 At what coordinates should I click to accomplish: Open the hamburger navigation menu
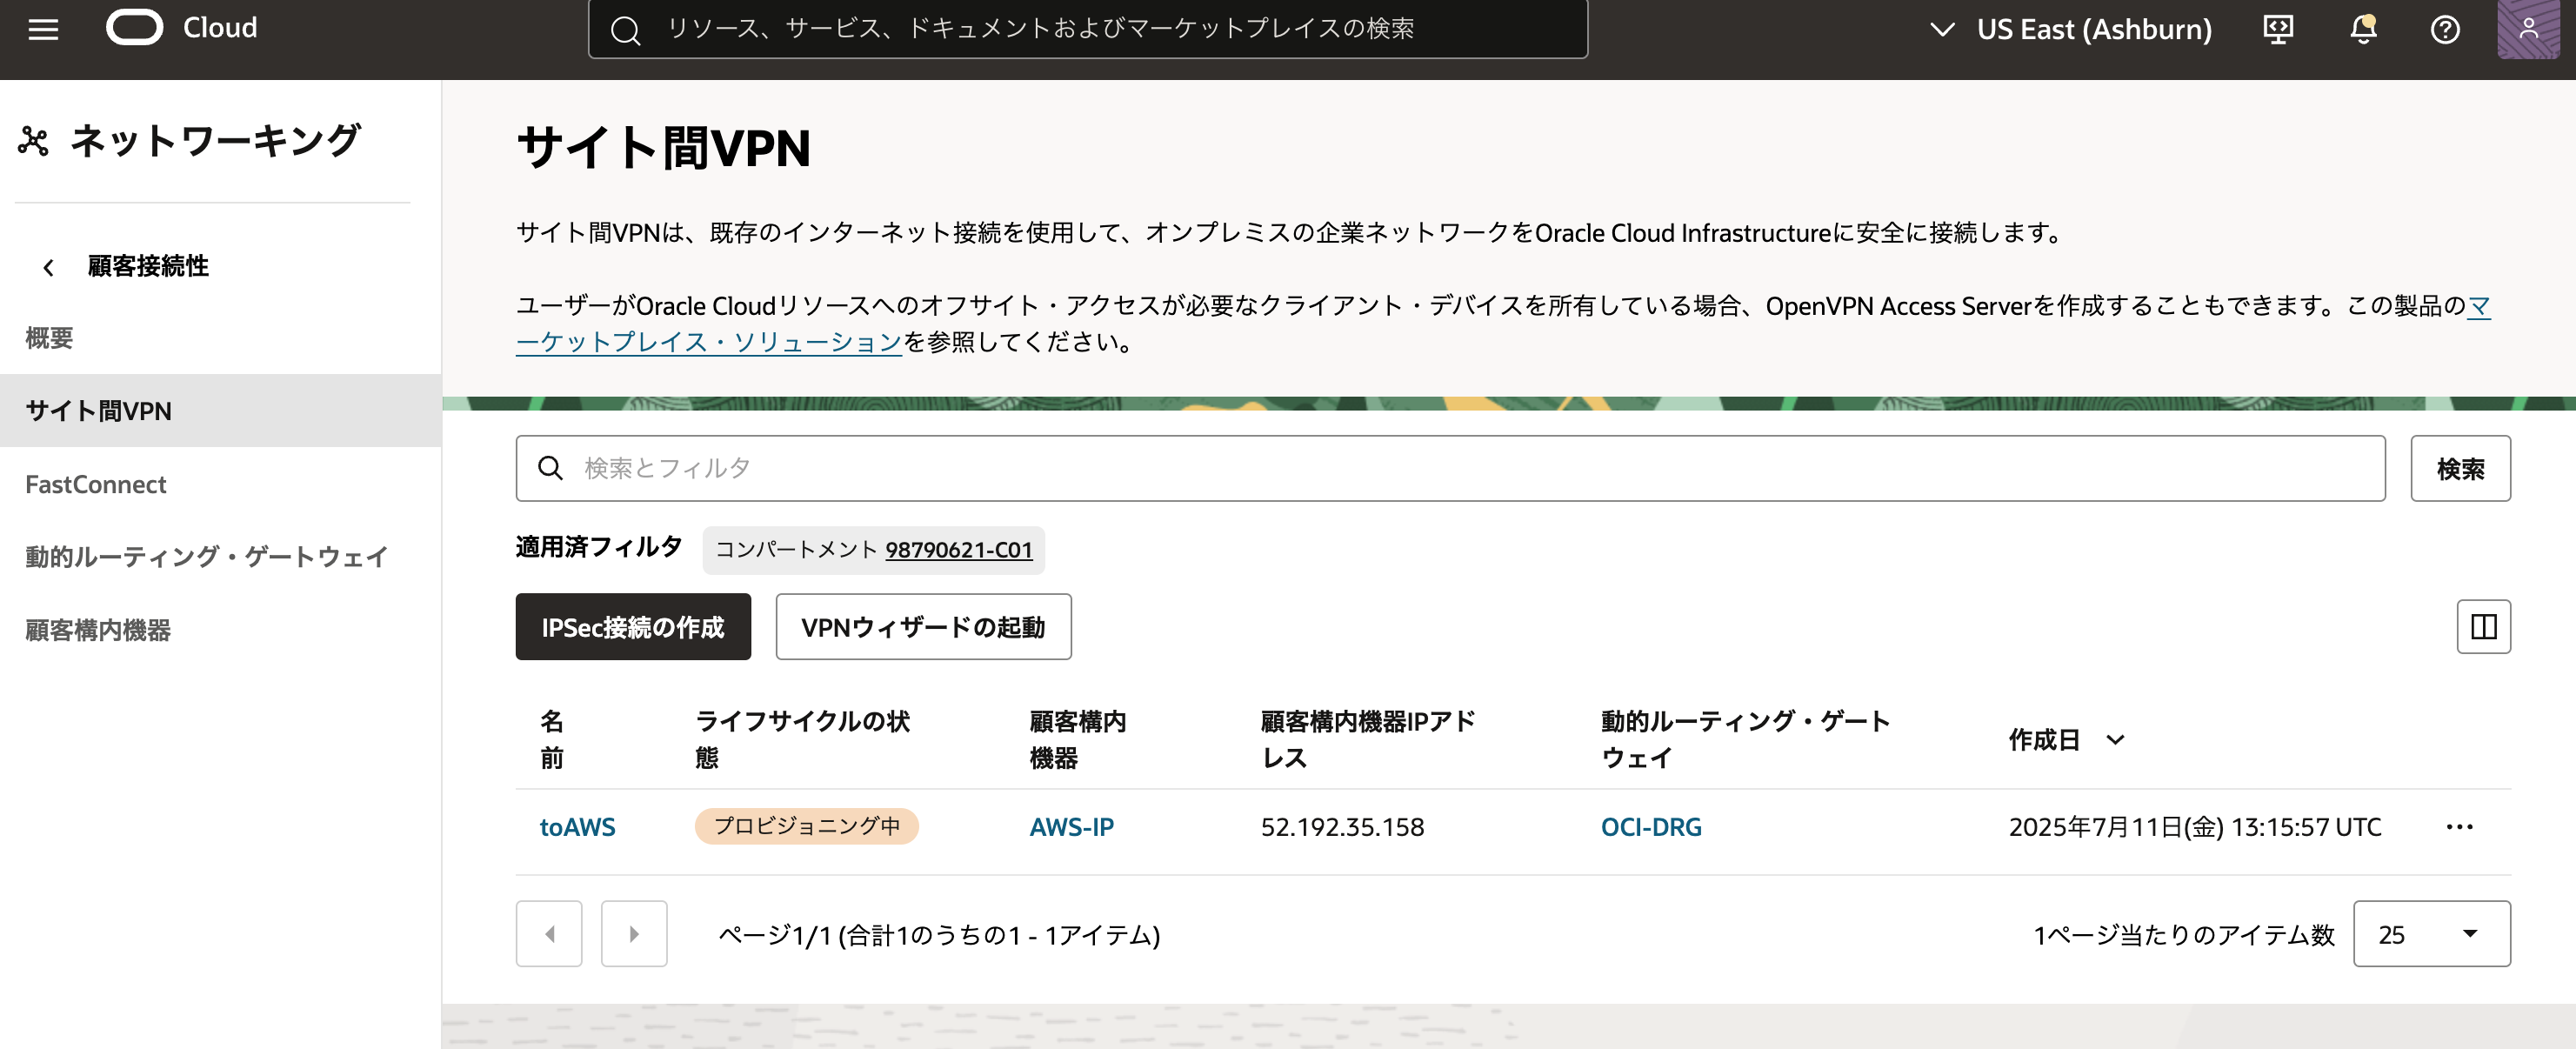(43, 29)
